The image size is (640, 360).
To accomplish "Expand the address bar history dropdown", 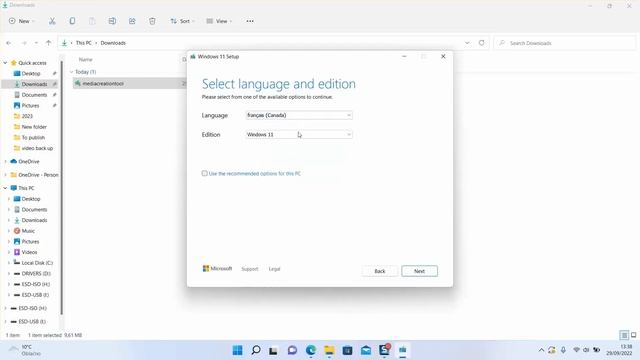I will pyautogui.click(x=467, y=43).
